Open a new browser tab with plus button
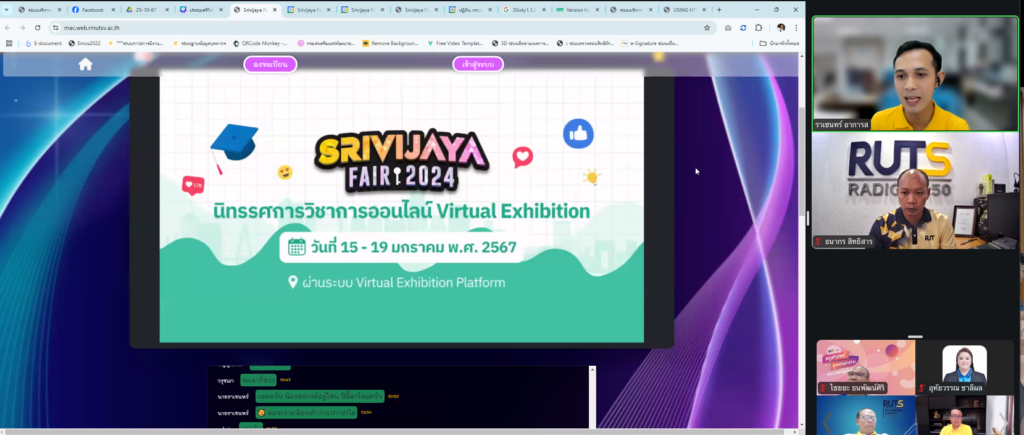1024x435 pixels. pyautogui.click(x=720, y=10)
